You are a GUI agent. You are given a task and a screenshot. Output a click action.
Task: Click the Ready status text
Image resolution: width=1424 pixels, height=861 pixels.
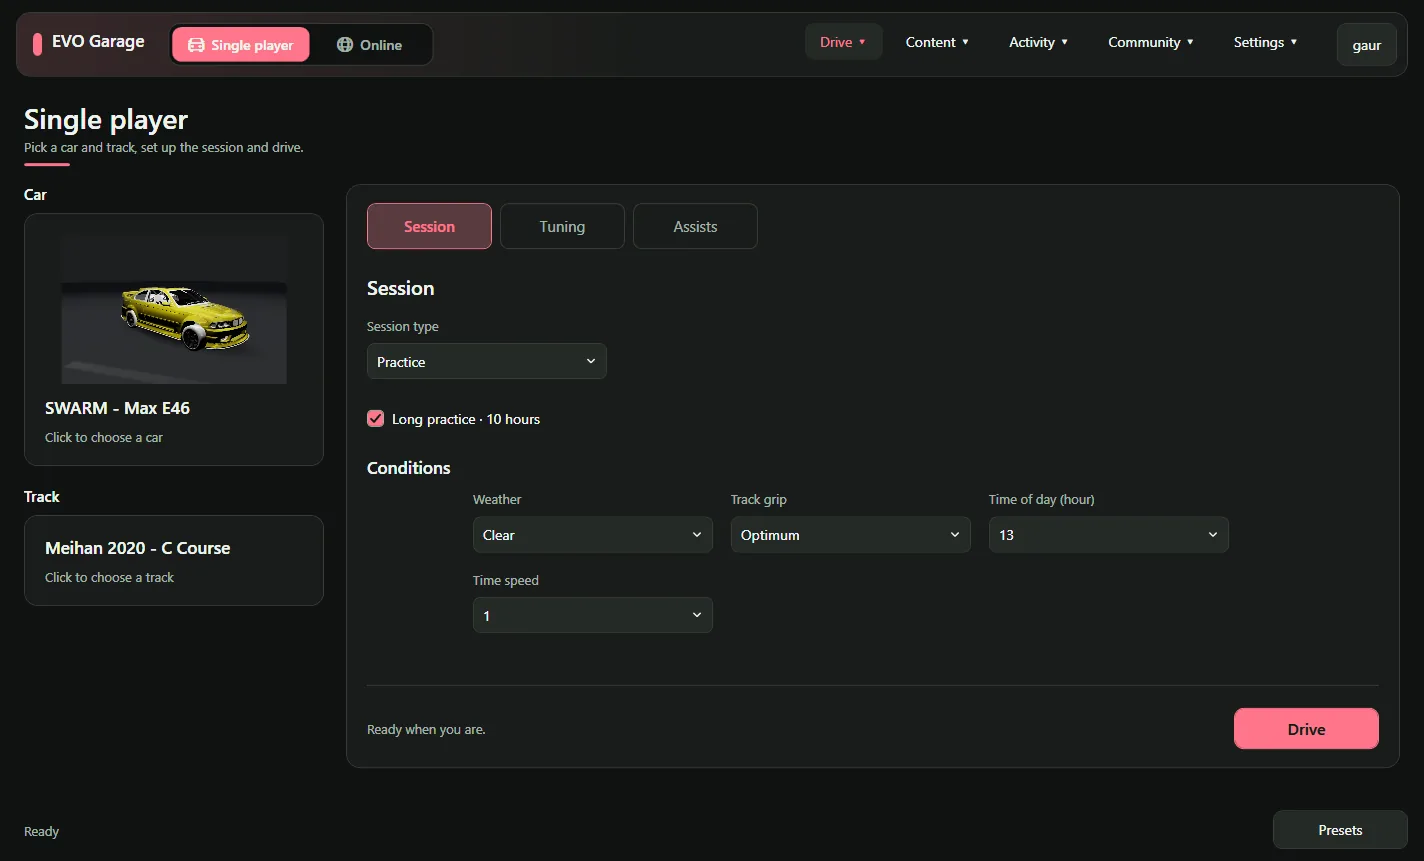point(41,831)
